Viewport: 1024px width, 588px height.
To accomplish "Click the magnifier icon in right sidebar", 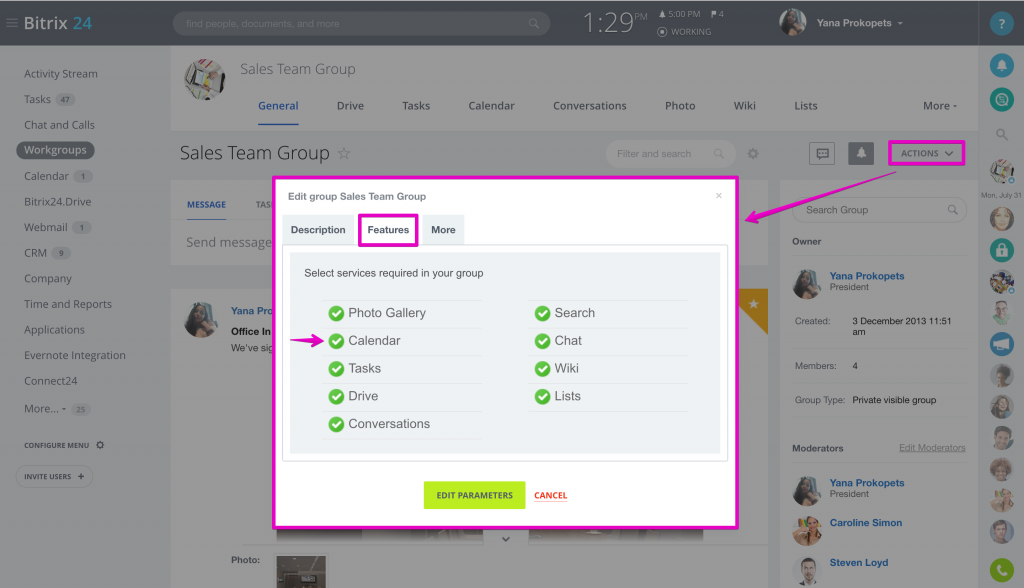I will (1001, 135).
